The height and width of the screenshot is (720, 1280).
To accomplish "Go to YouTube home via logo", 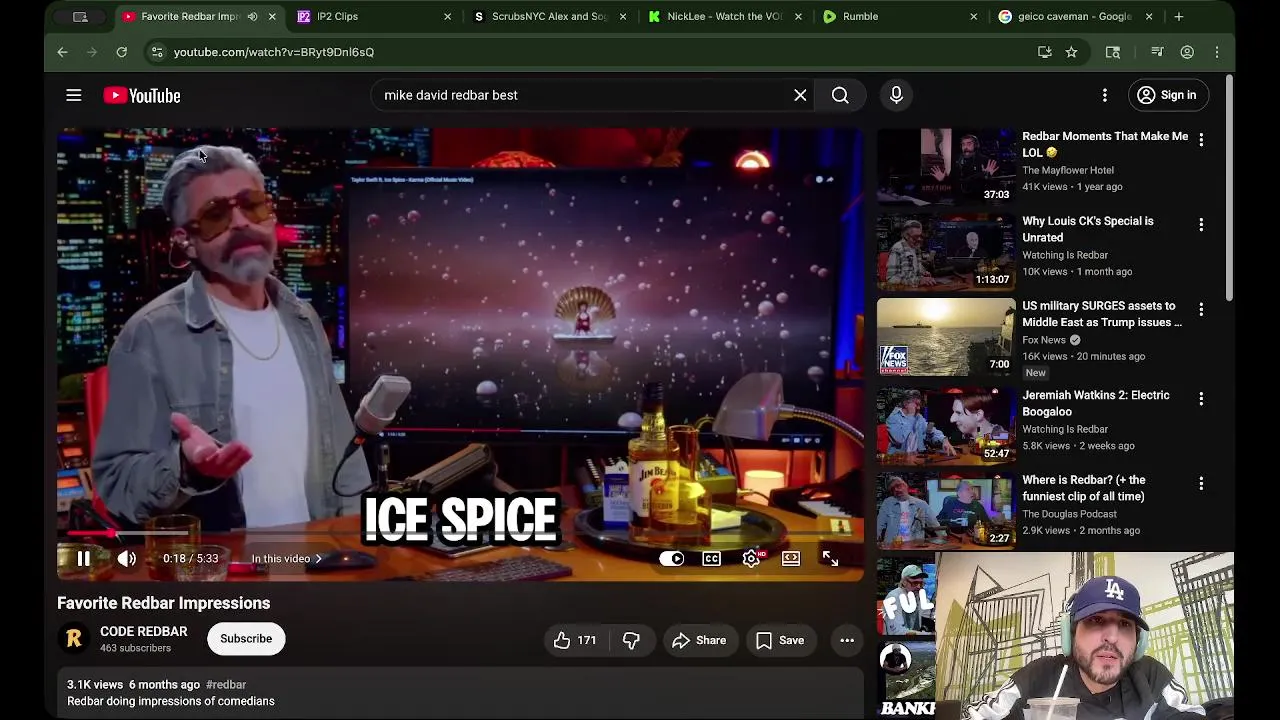I will [142, 96].
